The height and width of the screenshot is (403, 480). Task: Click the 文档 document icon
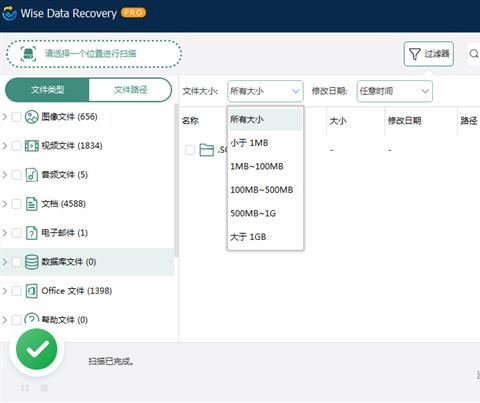point(32,204)
